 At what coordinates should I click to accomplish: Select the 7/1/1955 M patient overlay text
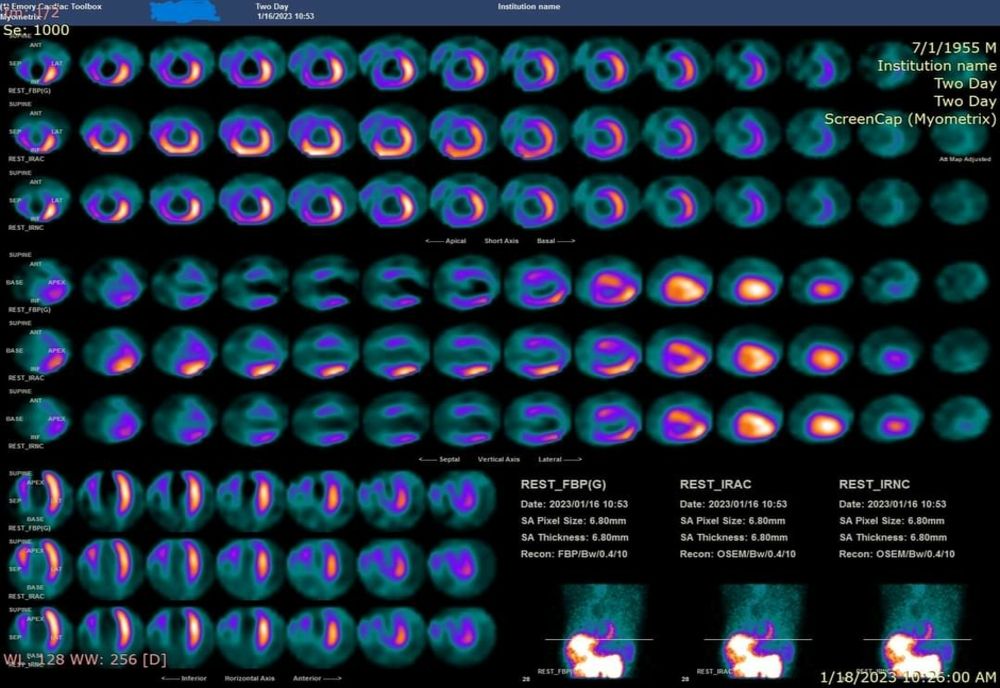[954, 48]
